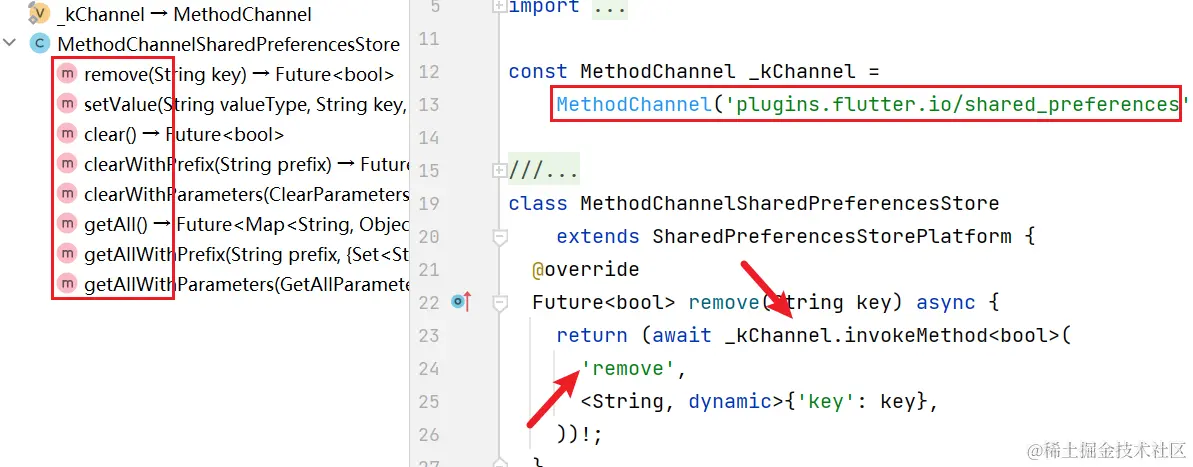
Task: Click the override gutter icon on line 22
Action: click(461, 303)
